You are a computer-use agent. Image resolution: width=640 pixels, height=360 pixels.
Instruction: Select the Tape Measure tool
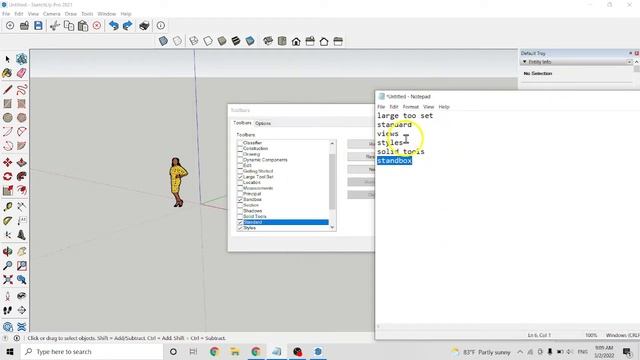[7, 207]
